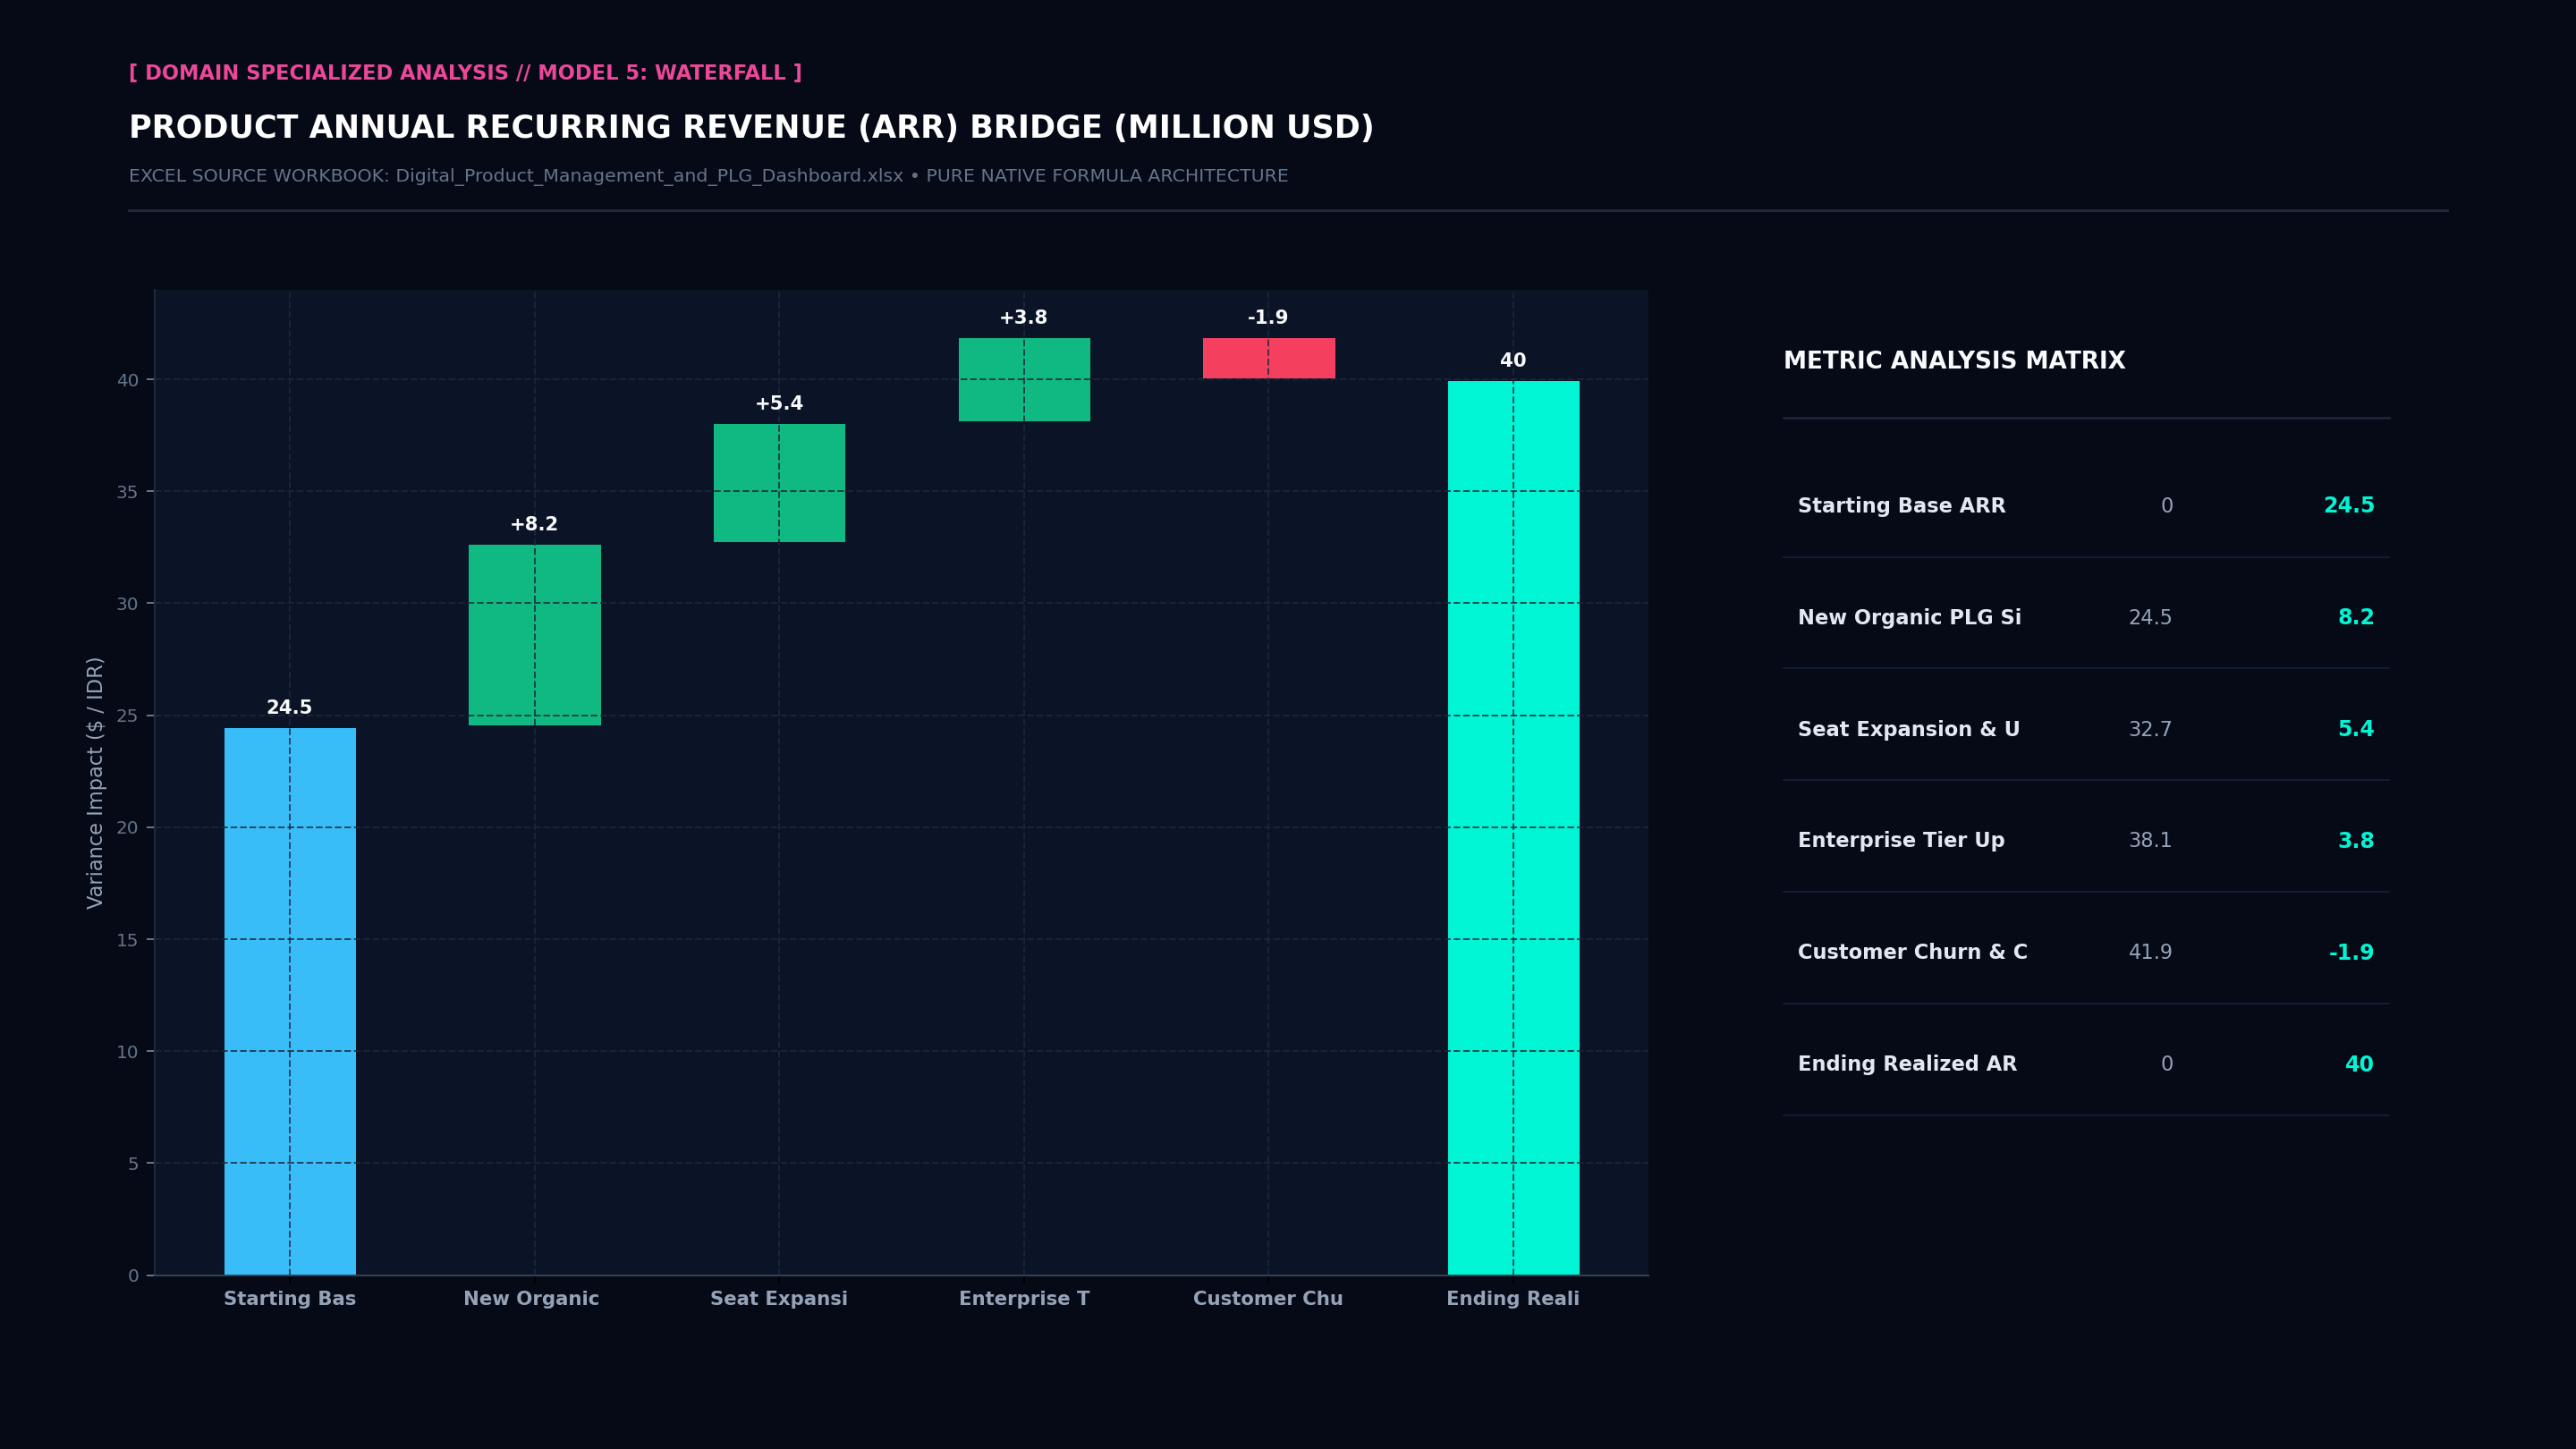Click the '+5.4' bar value label

pyautogui.click(x=779, y=403)
